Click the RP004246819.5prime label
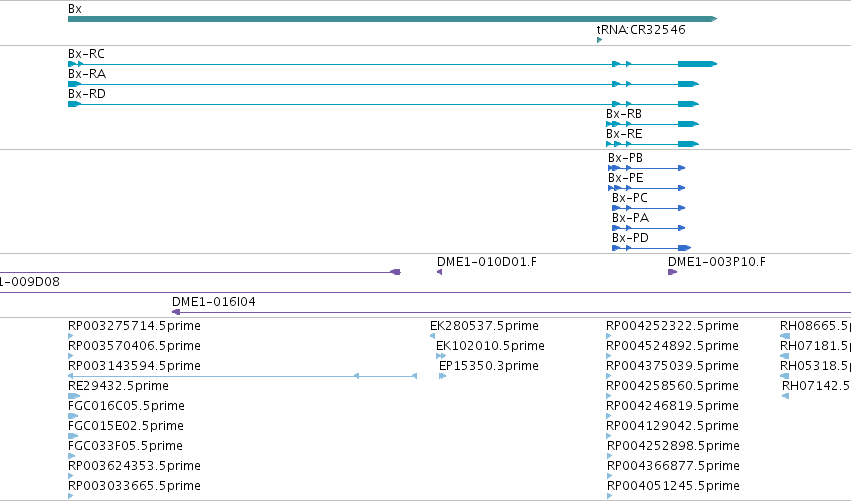This screenshot has width=851, height=501. coord(672,406)
